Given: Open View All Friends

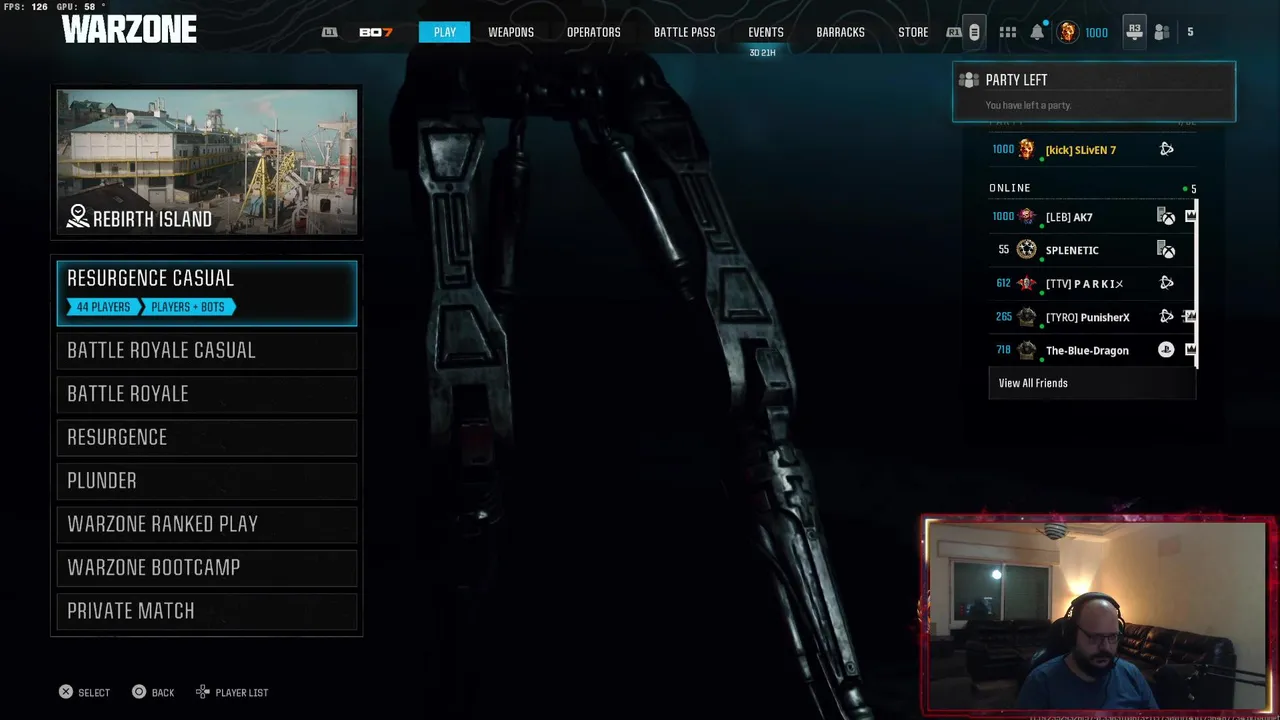Looking at the screenshot, I should 1092,383.
